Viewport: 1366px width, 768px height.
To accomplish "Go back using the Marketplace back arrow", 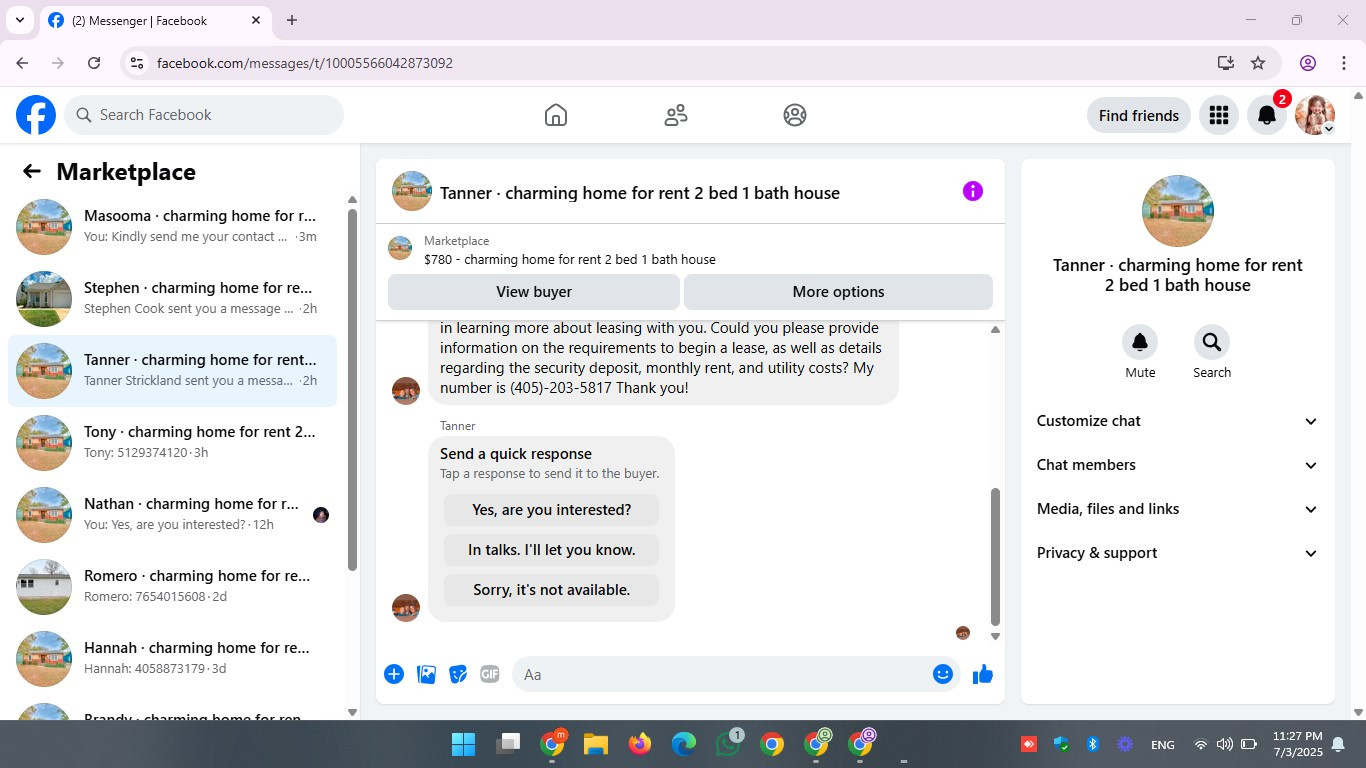I will point(32,171).
